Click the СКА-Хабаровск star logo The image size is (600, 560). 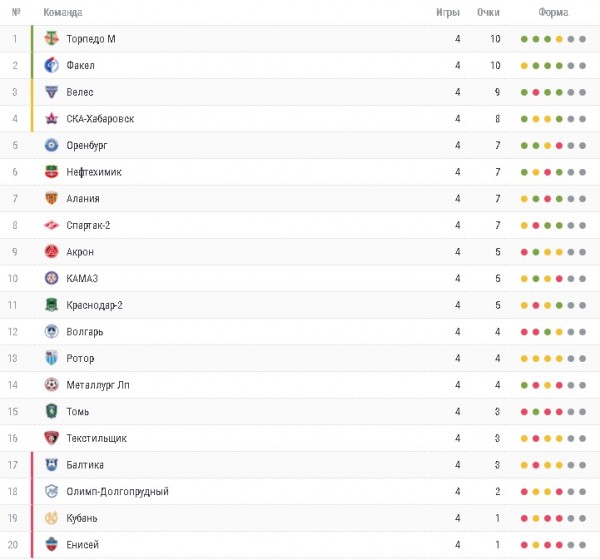[52, 119]
